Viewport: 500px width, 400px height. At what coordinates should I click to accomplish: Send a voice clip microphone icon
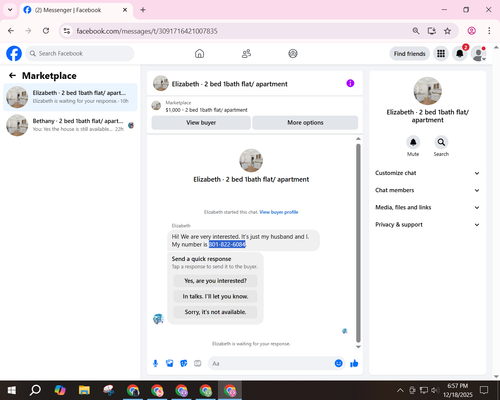pyautogui.click(x=155, y=363)
